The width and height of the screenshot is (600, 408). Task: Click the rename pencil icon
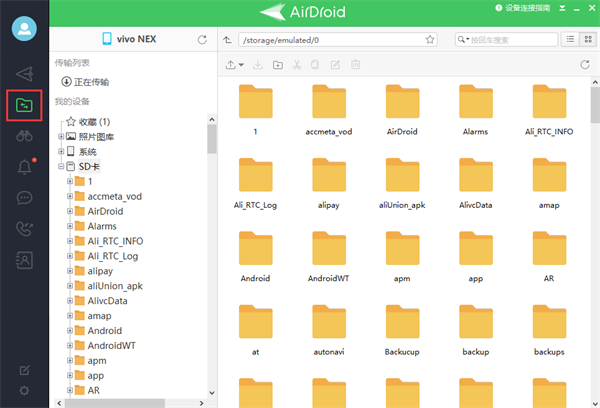pos(335,65)
